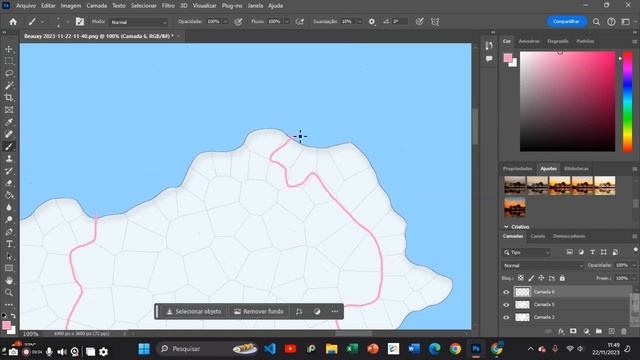Select the Lasso tool

coord(9,73)
